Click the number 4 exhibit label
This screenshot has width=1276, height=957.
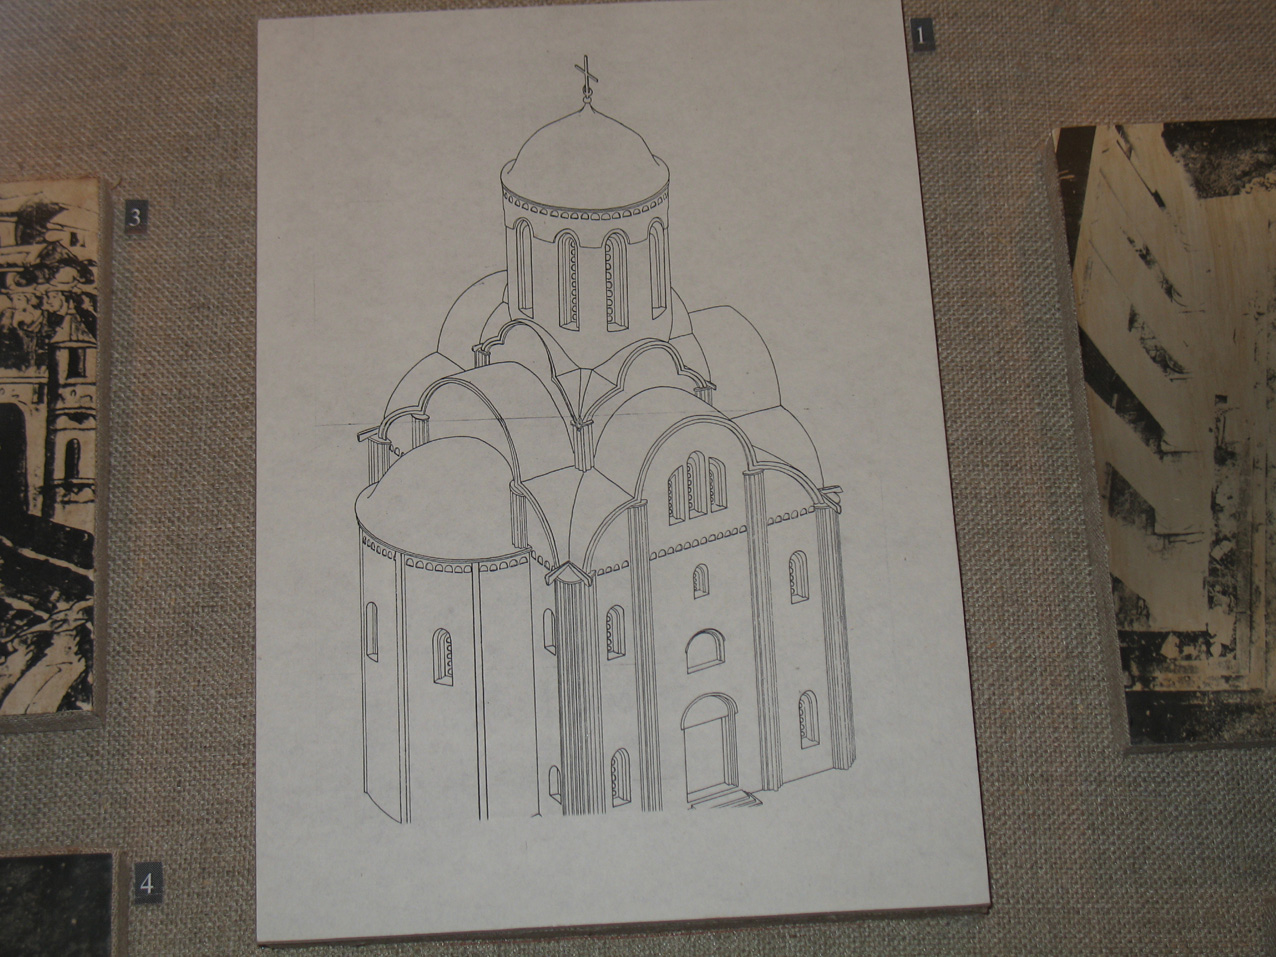pyautogui.click(x=146, y=883)
